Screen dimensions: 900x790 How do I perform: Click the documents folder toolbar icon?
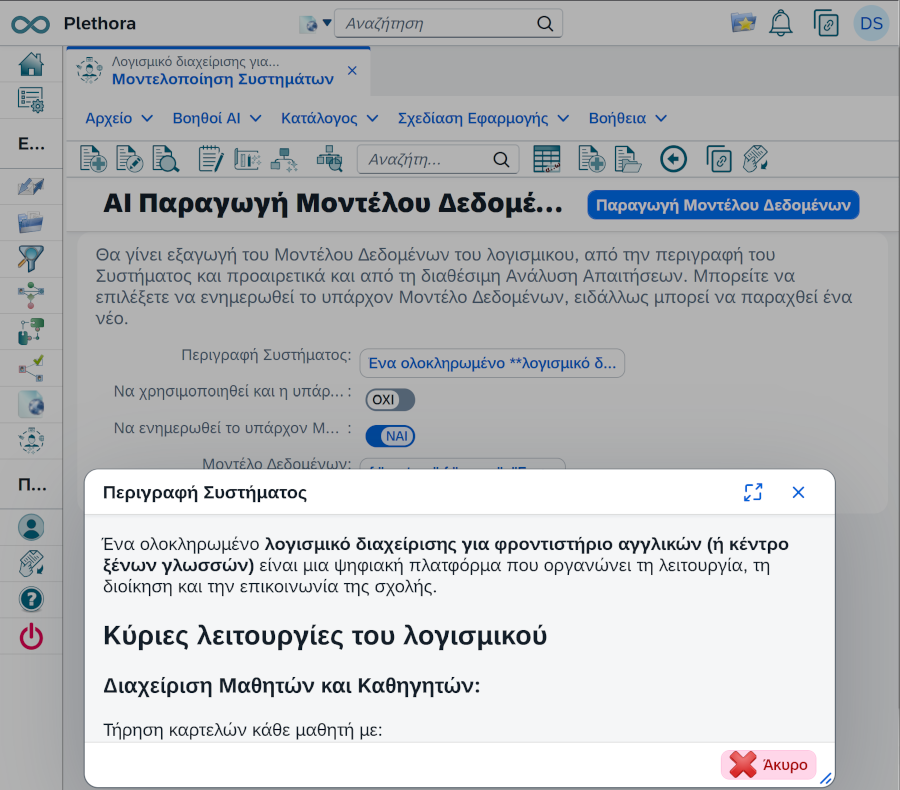click(x=628, y=159)
